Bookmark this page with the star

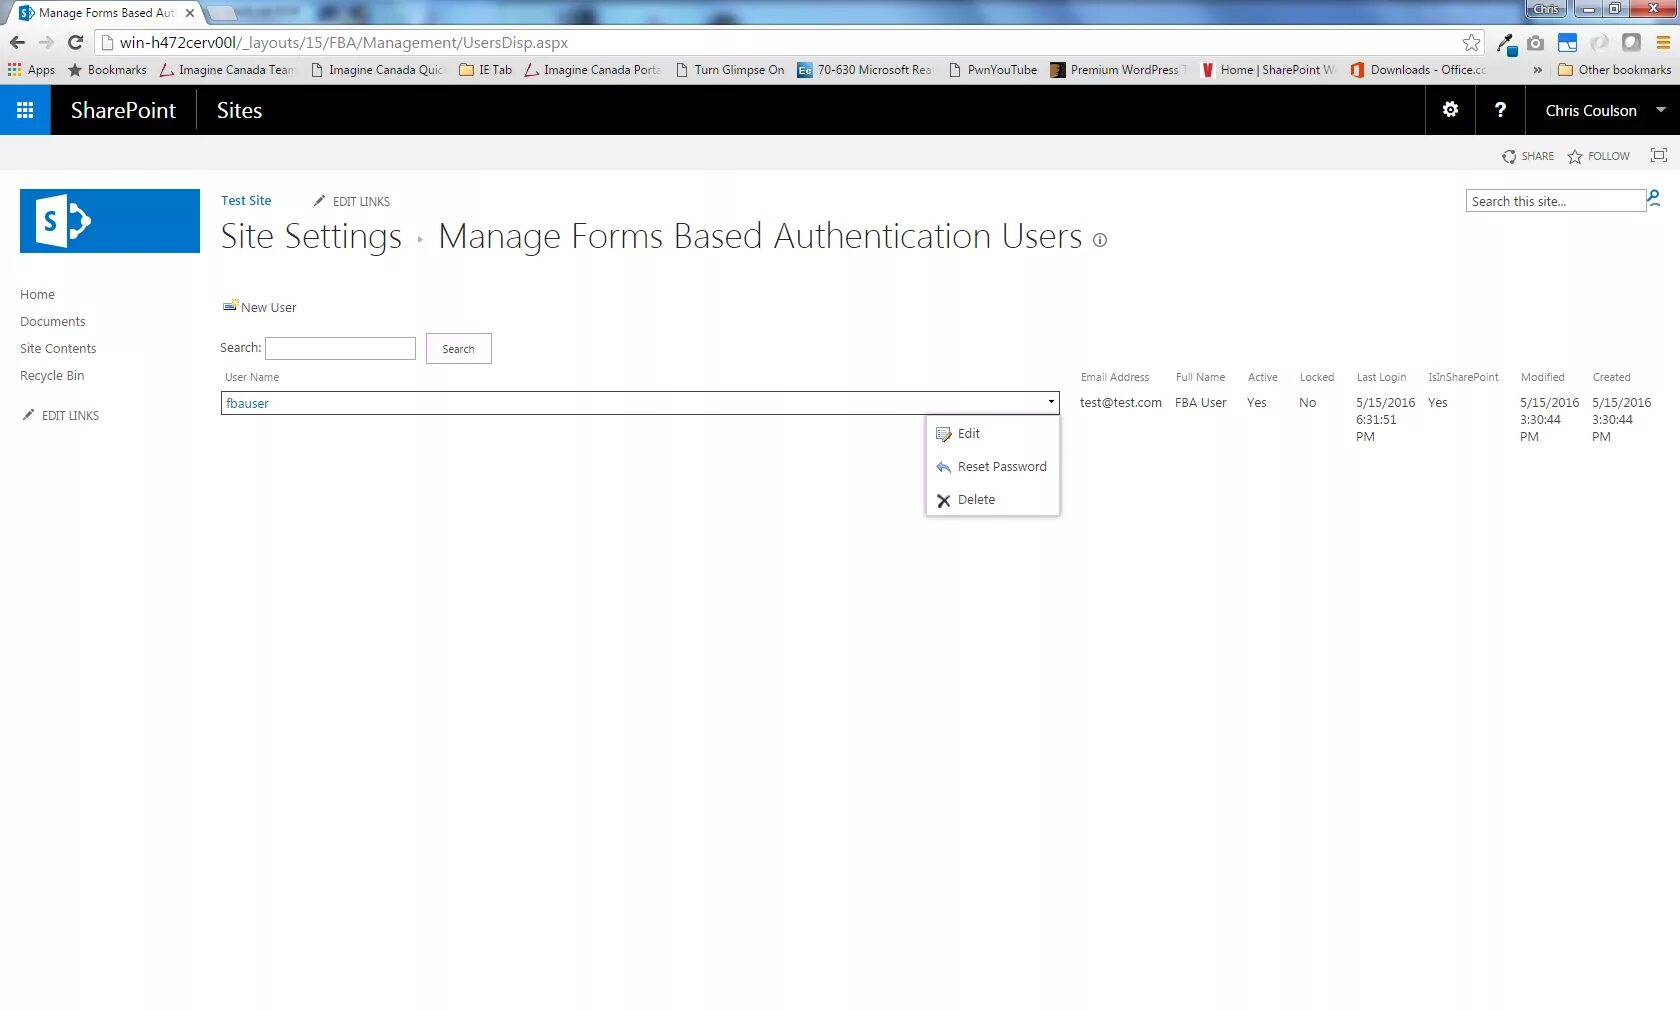click(x=1471, y=42)
